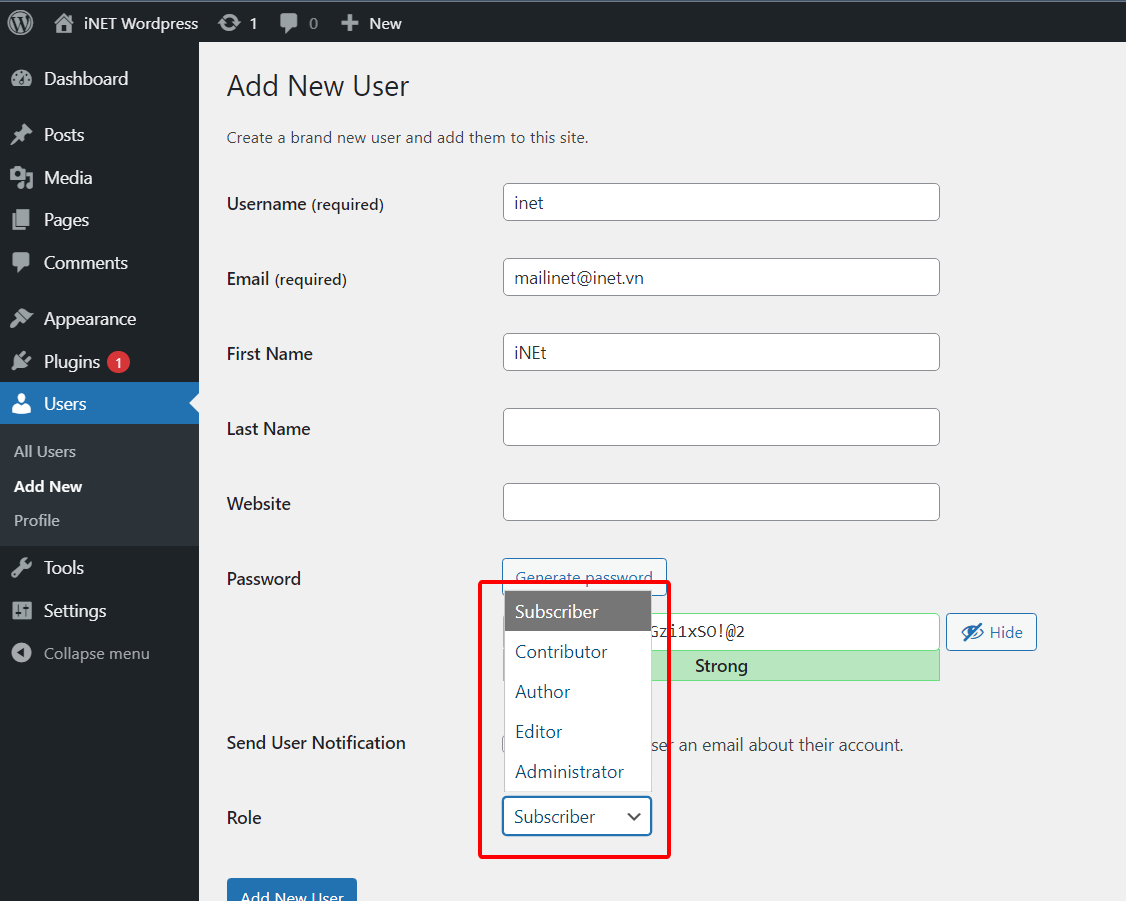Click the Plugins plug icon

click(22, 361)
